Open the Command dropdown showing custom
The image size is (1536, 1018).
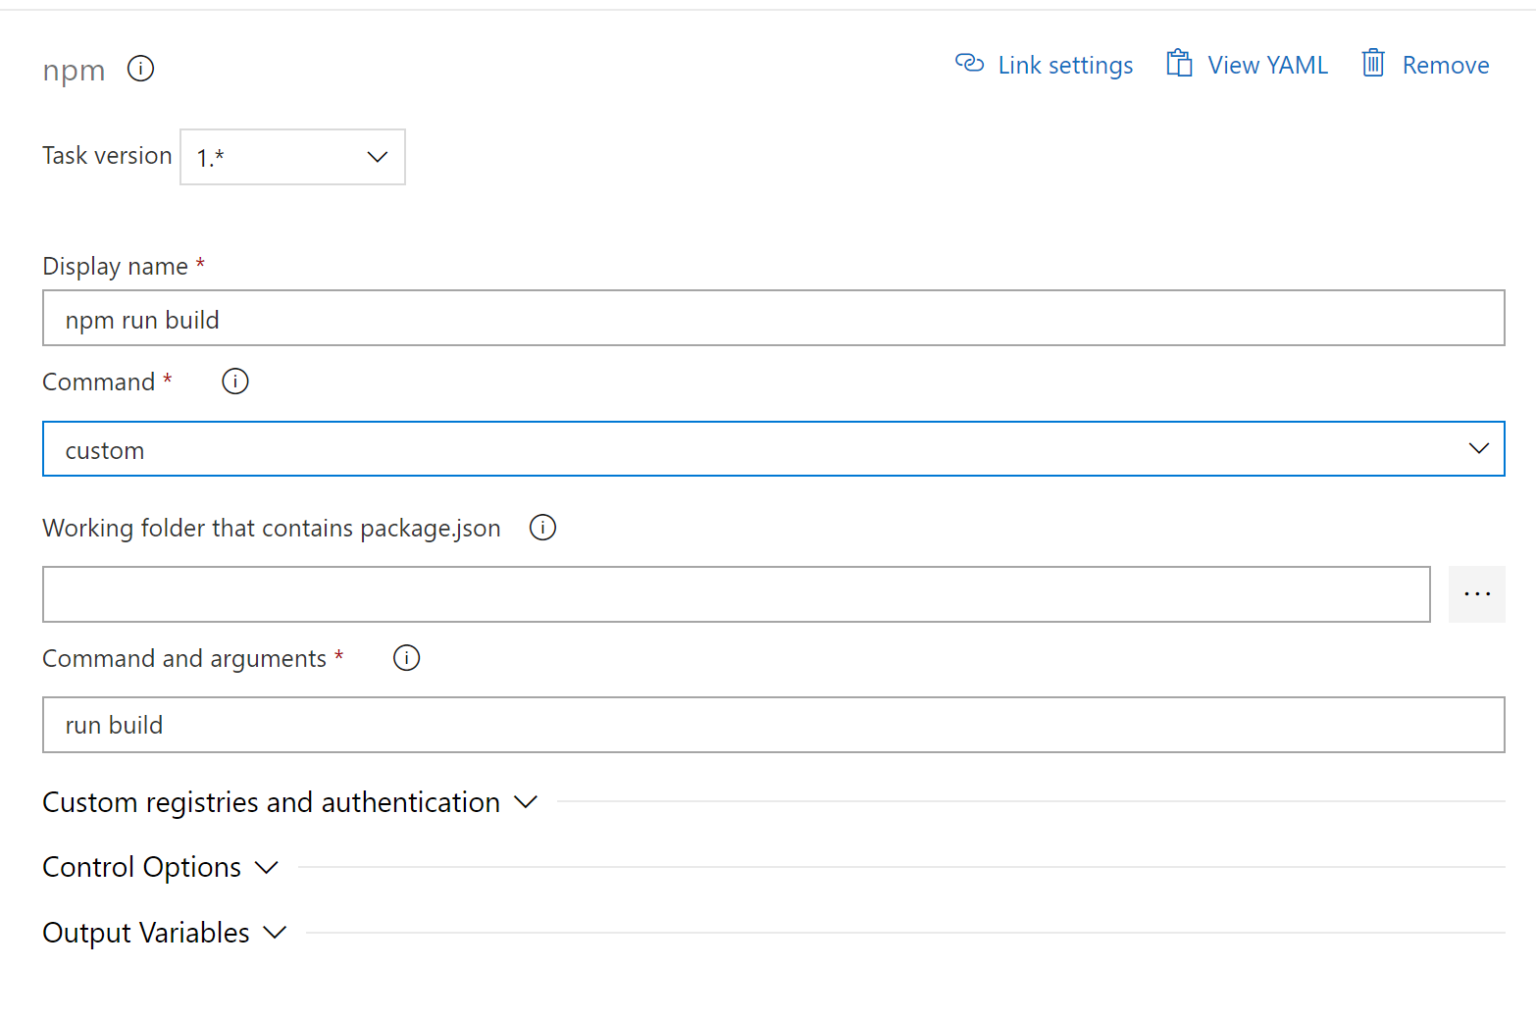tap(773, 449)
